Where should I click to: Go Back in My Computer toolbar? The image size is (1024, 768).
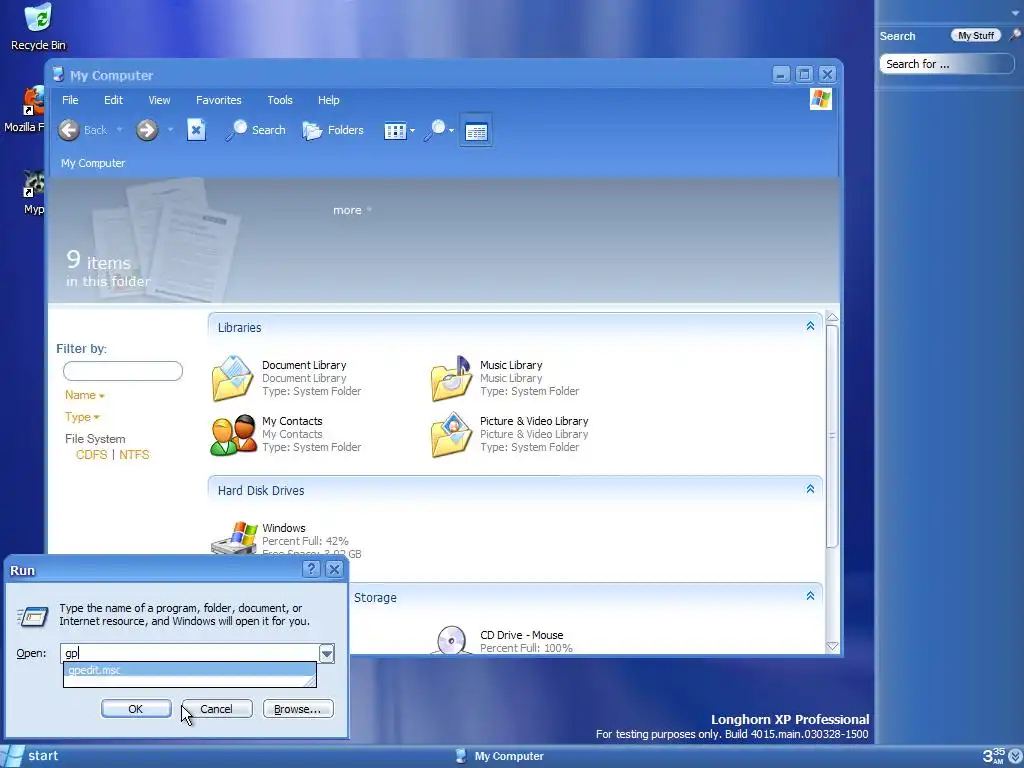[82, 130]
